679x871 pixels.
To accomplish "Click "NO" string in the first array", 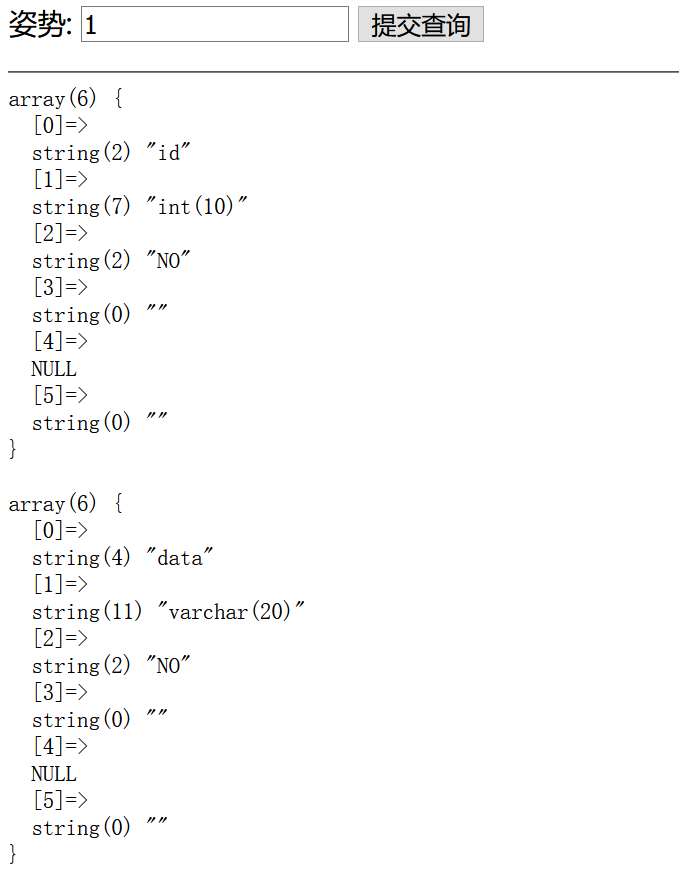I will tap(168, 260).
